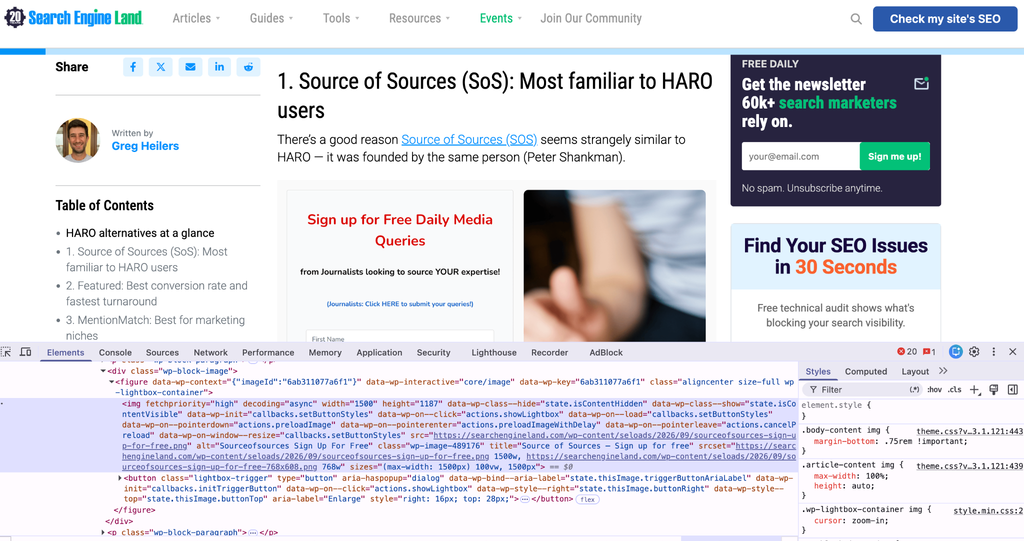Image resolution: width=1024 pixels, height=541 pixels.
Task: Open DevTools settings gear
Action: coord(974,352)
